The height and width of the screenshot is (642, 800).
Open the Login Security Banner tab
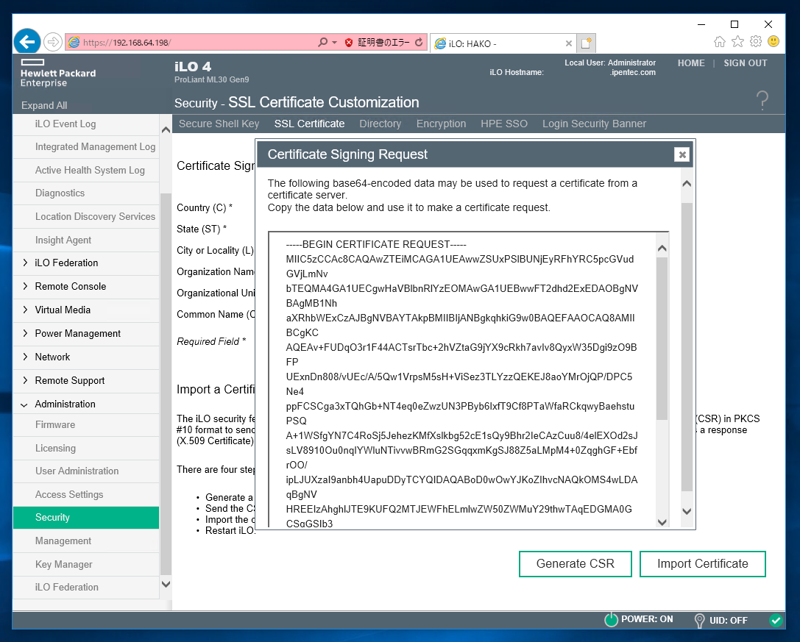click(x=594, y=124)
